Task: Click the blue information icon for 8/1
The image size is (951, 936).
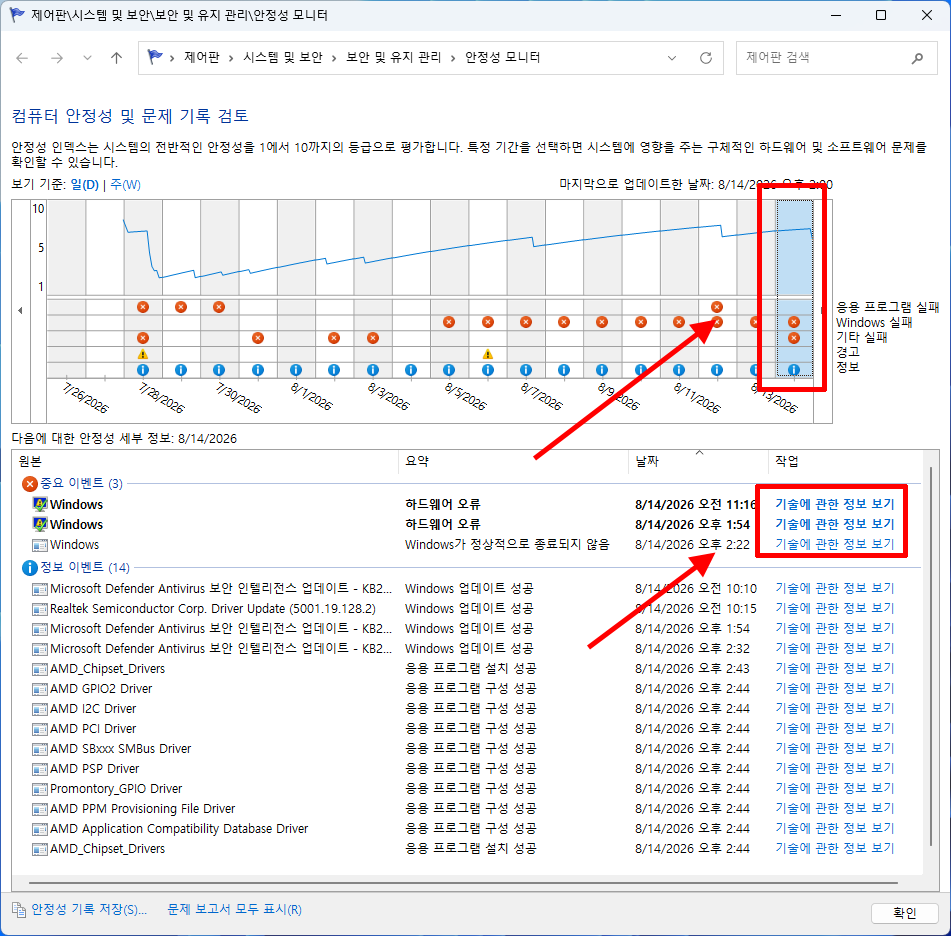Action: [296, 370]
